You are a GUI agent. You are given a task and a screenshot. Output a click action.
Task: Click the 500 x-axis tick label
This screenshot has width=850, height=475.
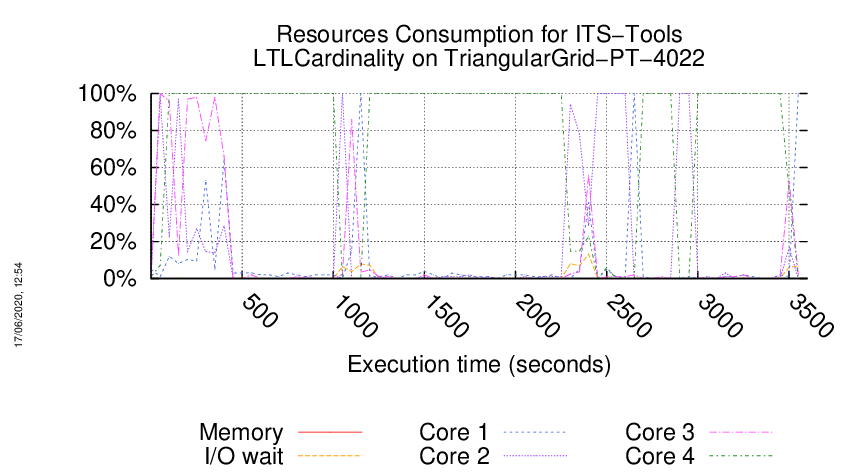(260, 311)
